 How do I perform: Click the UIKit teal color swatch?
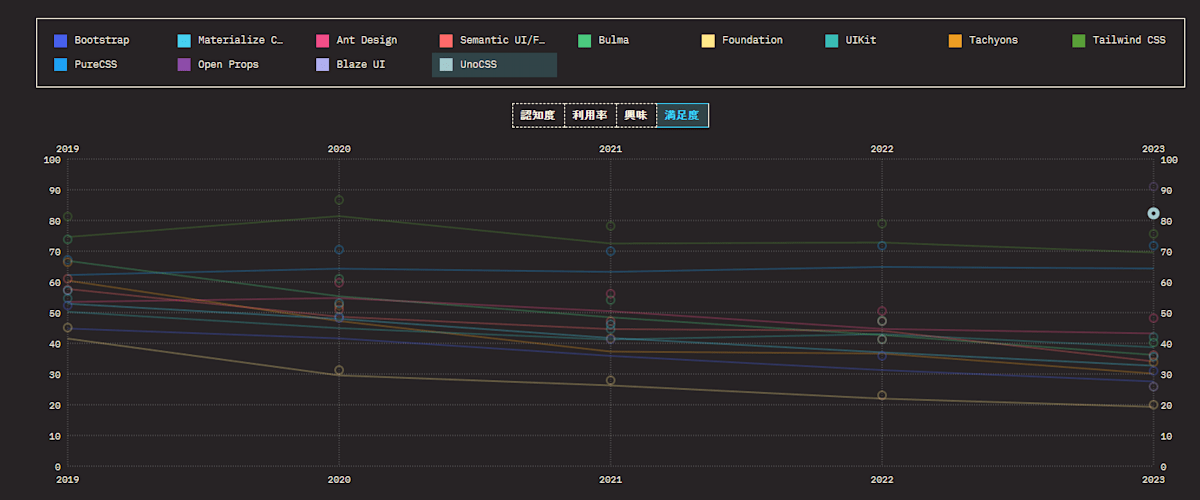pos(832,41)
